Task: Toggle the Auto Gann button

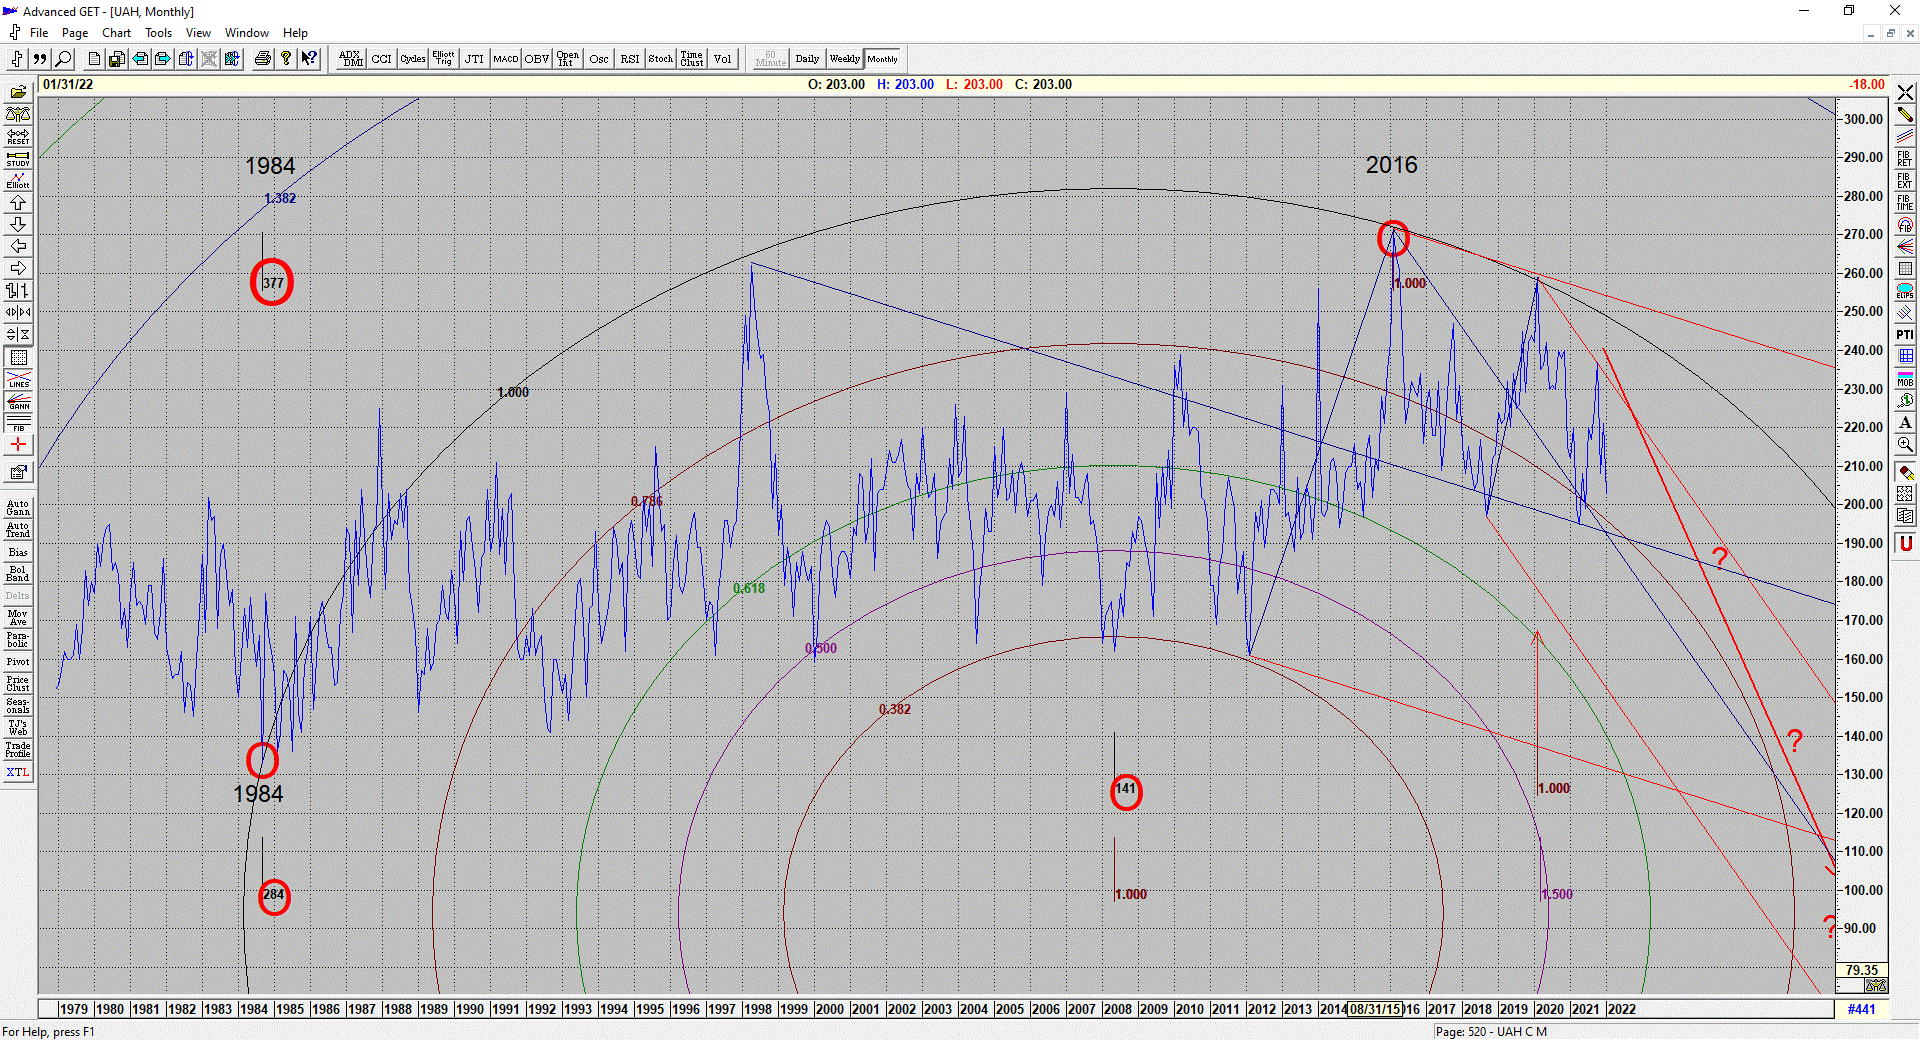Action: point(18,508)
